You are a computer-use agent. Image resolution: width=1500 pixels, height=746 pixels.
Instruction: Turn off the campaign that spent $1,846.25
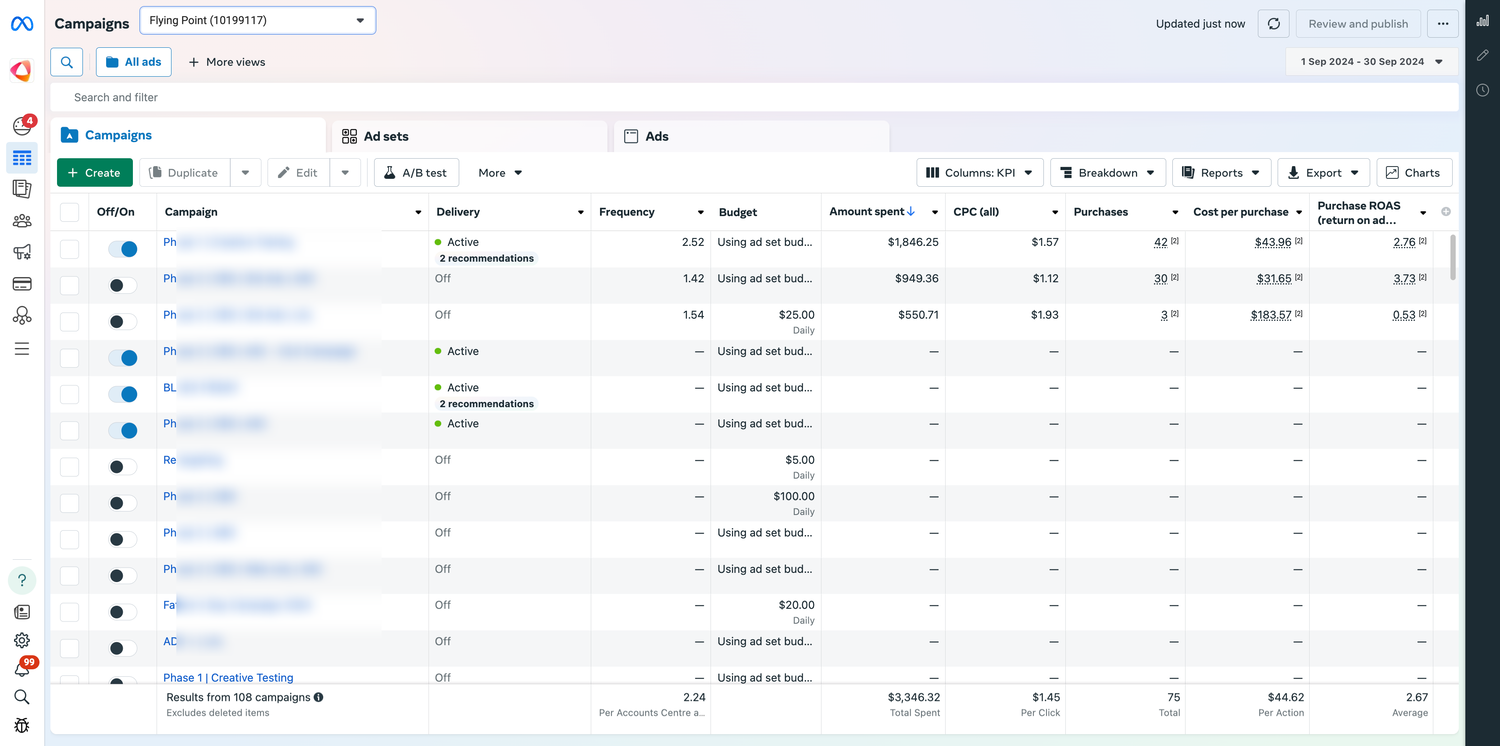123,249
